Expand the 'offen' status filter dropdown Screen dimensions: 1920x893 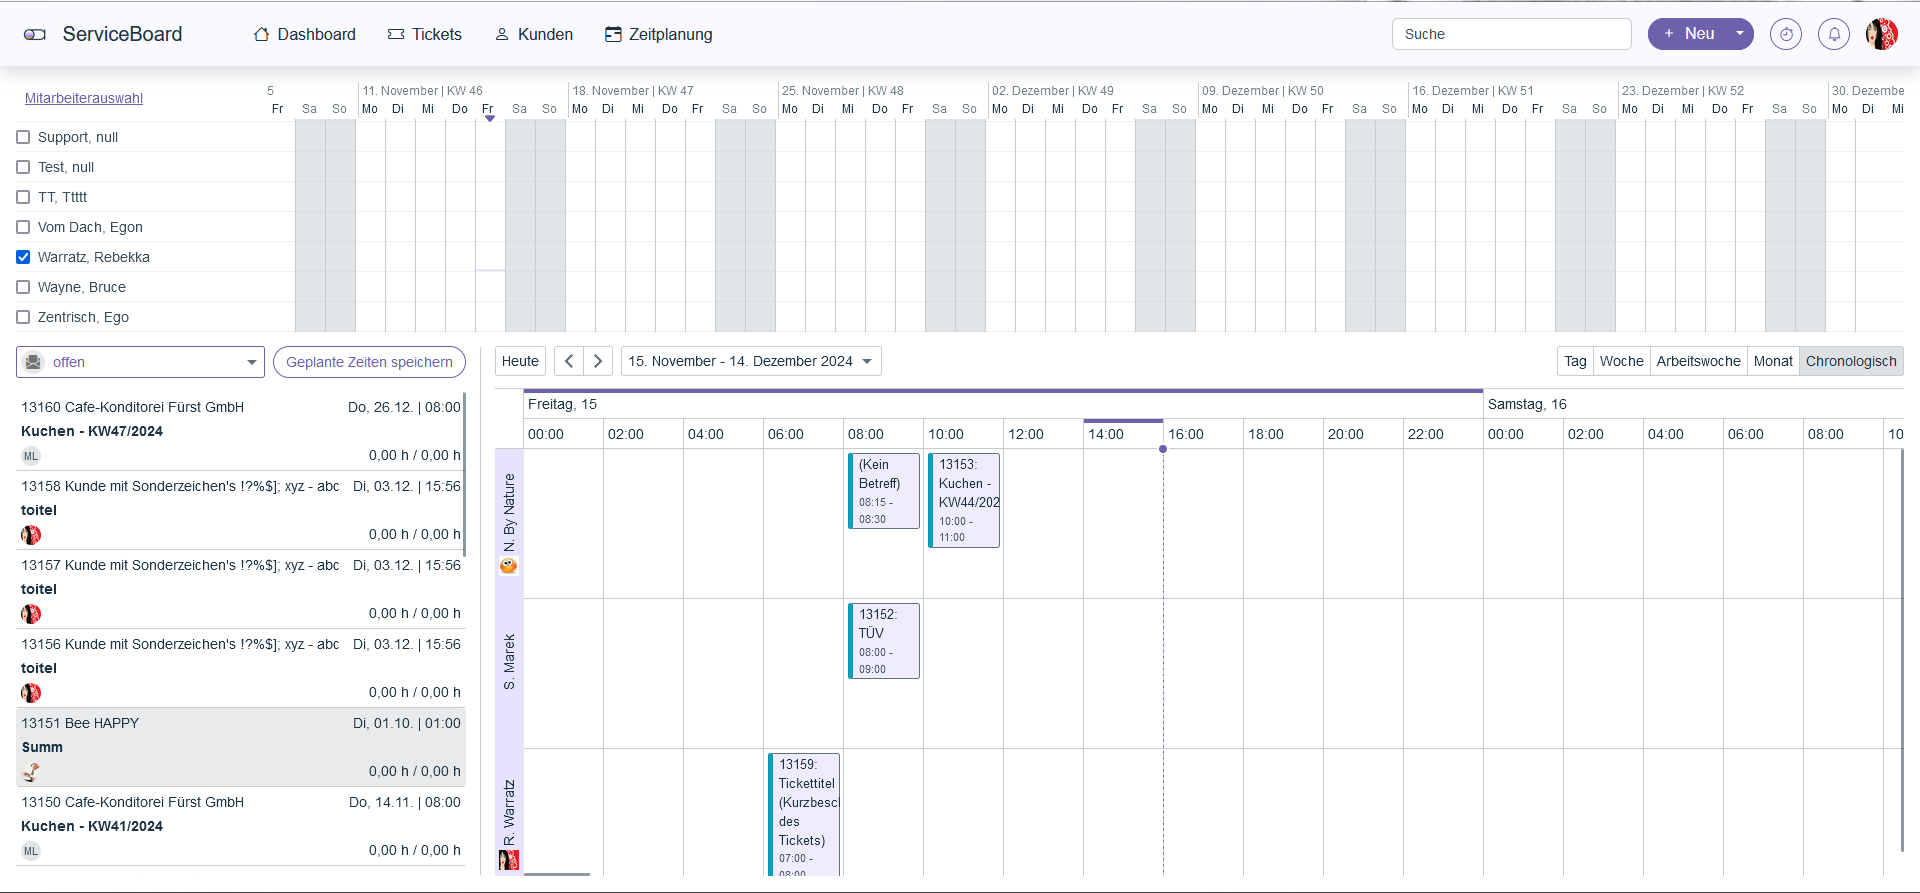(251, 362)
